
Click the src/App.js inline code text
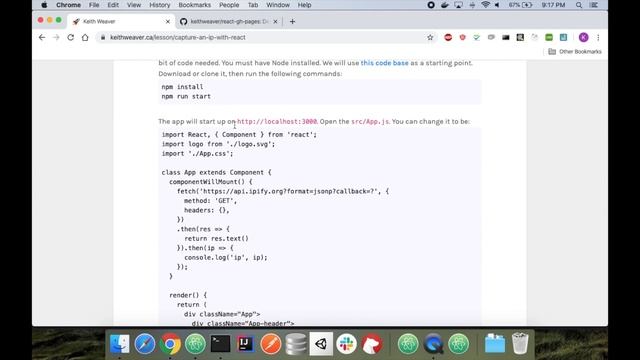click(370, 121)
